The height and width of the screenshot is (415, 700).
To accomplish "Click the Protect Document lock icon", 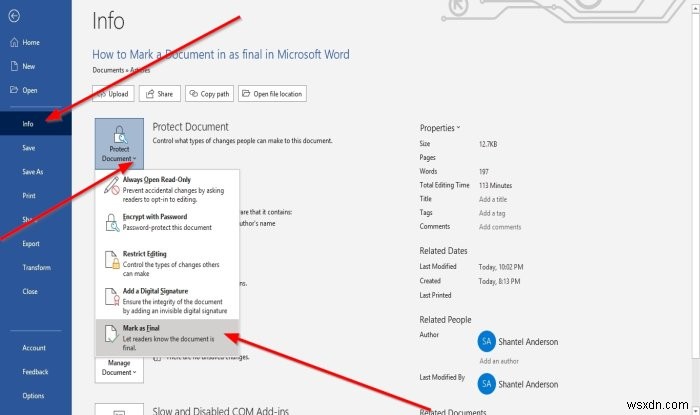I will pos(119,135).
